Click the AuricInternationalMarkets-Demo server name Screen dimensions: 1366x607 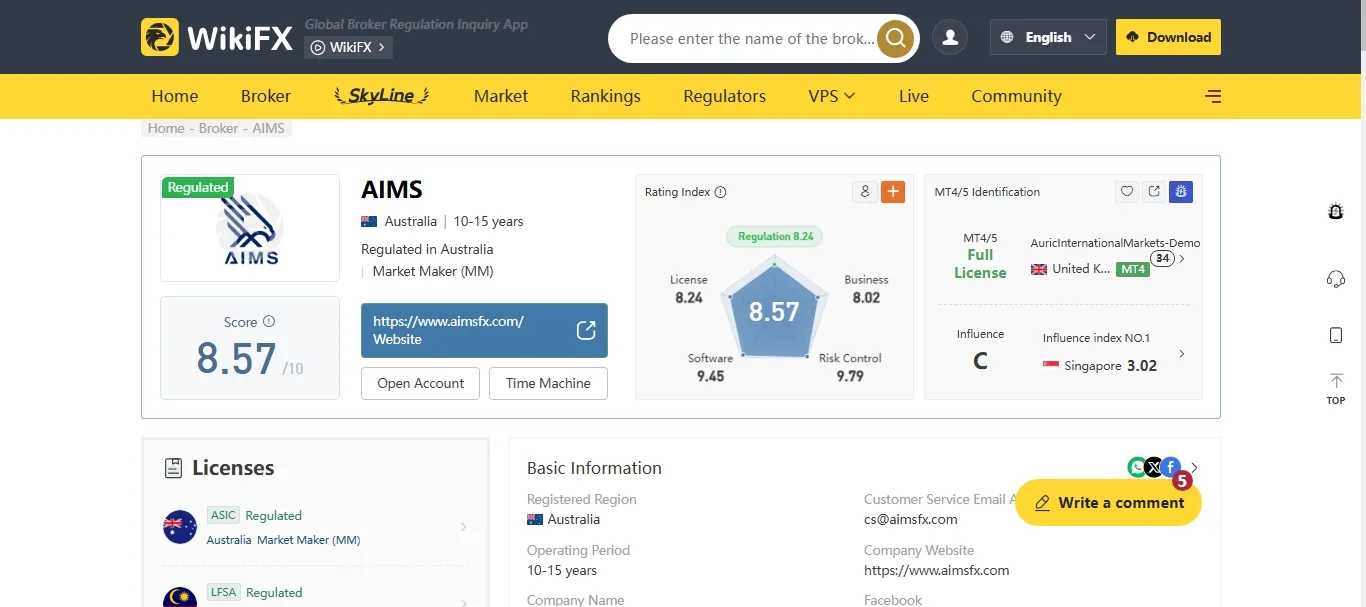(x=1115, y=243)
